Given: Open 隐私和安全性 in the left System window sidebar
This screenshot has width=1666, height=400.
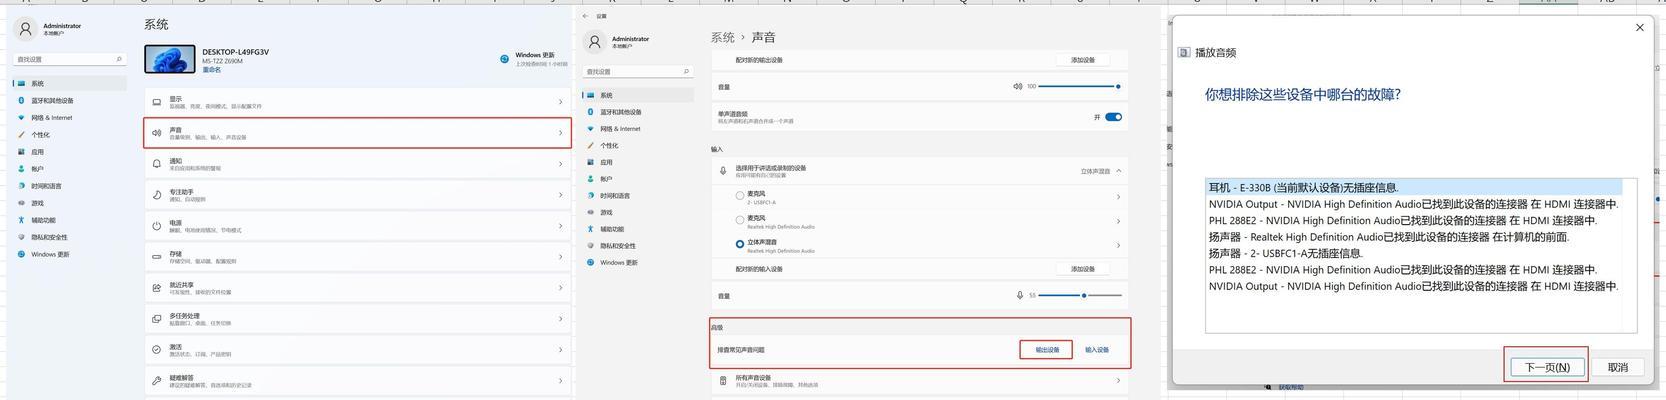Looking at the screenshot, I should pos(49,237).
